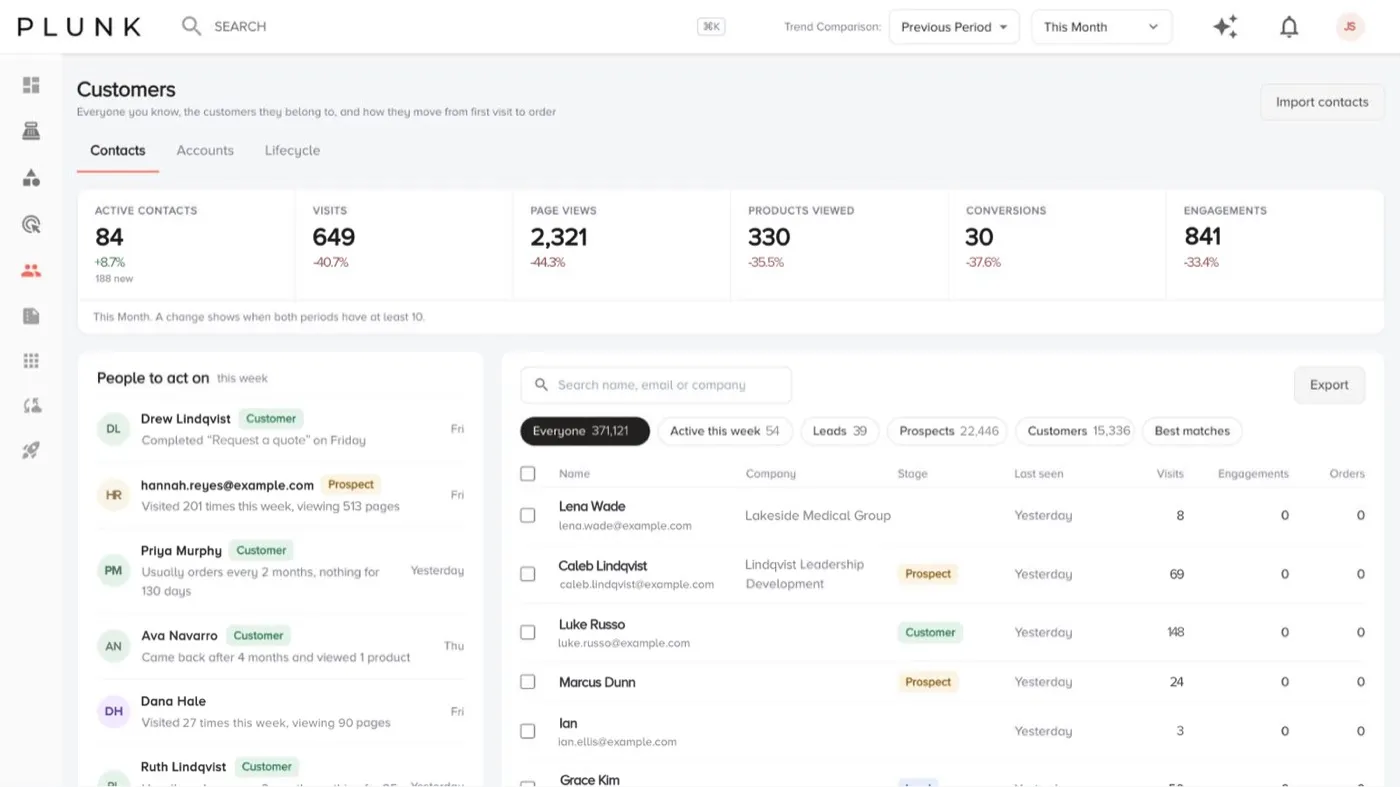The width and height of the screenshot is (1400, 787).
Task: Click the Export button
Action: point(1329,385)
